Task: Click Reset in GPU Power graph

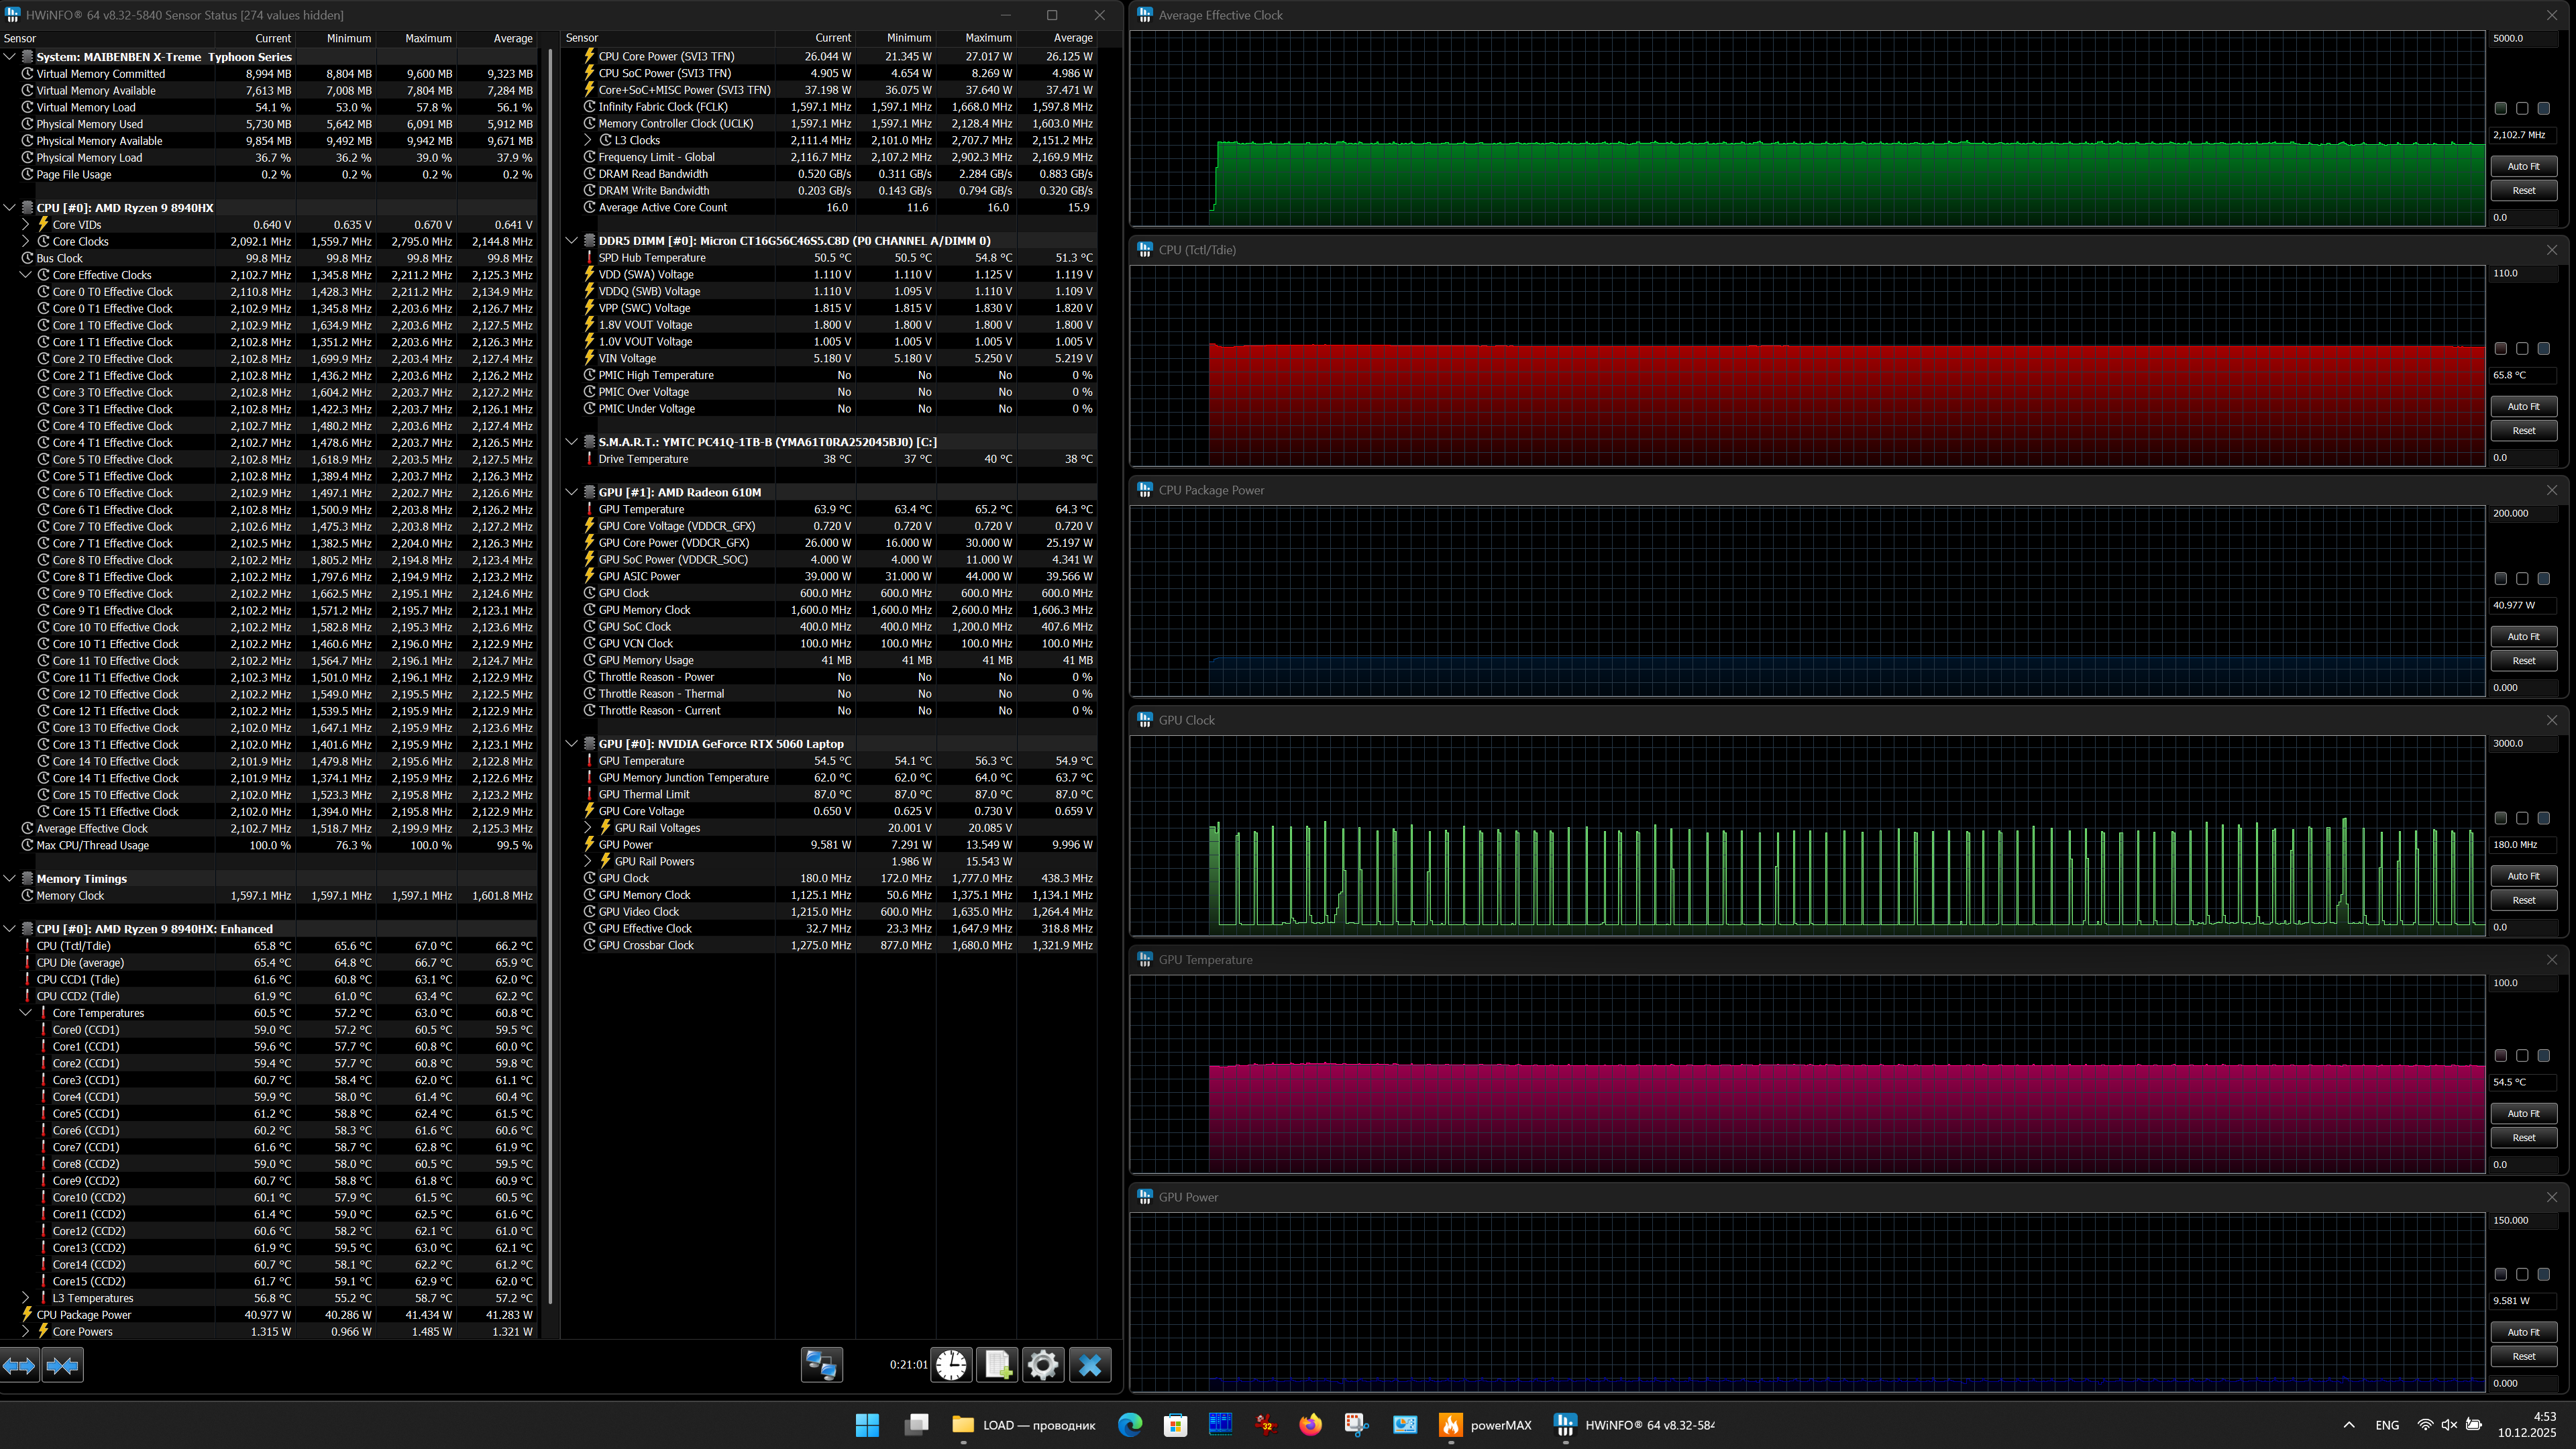Action: click(x=2523, y=1356)
